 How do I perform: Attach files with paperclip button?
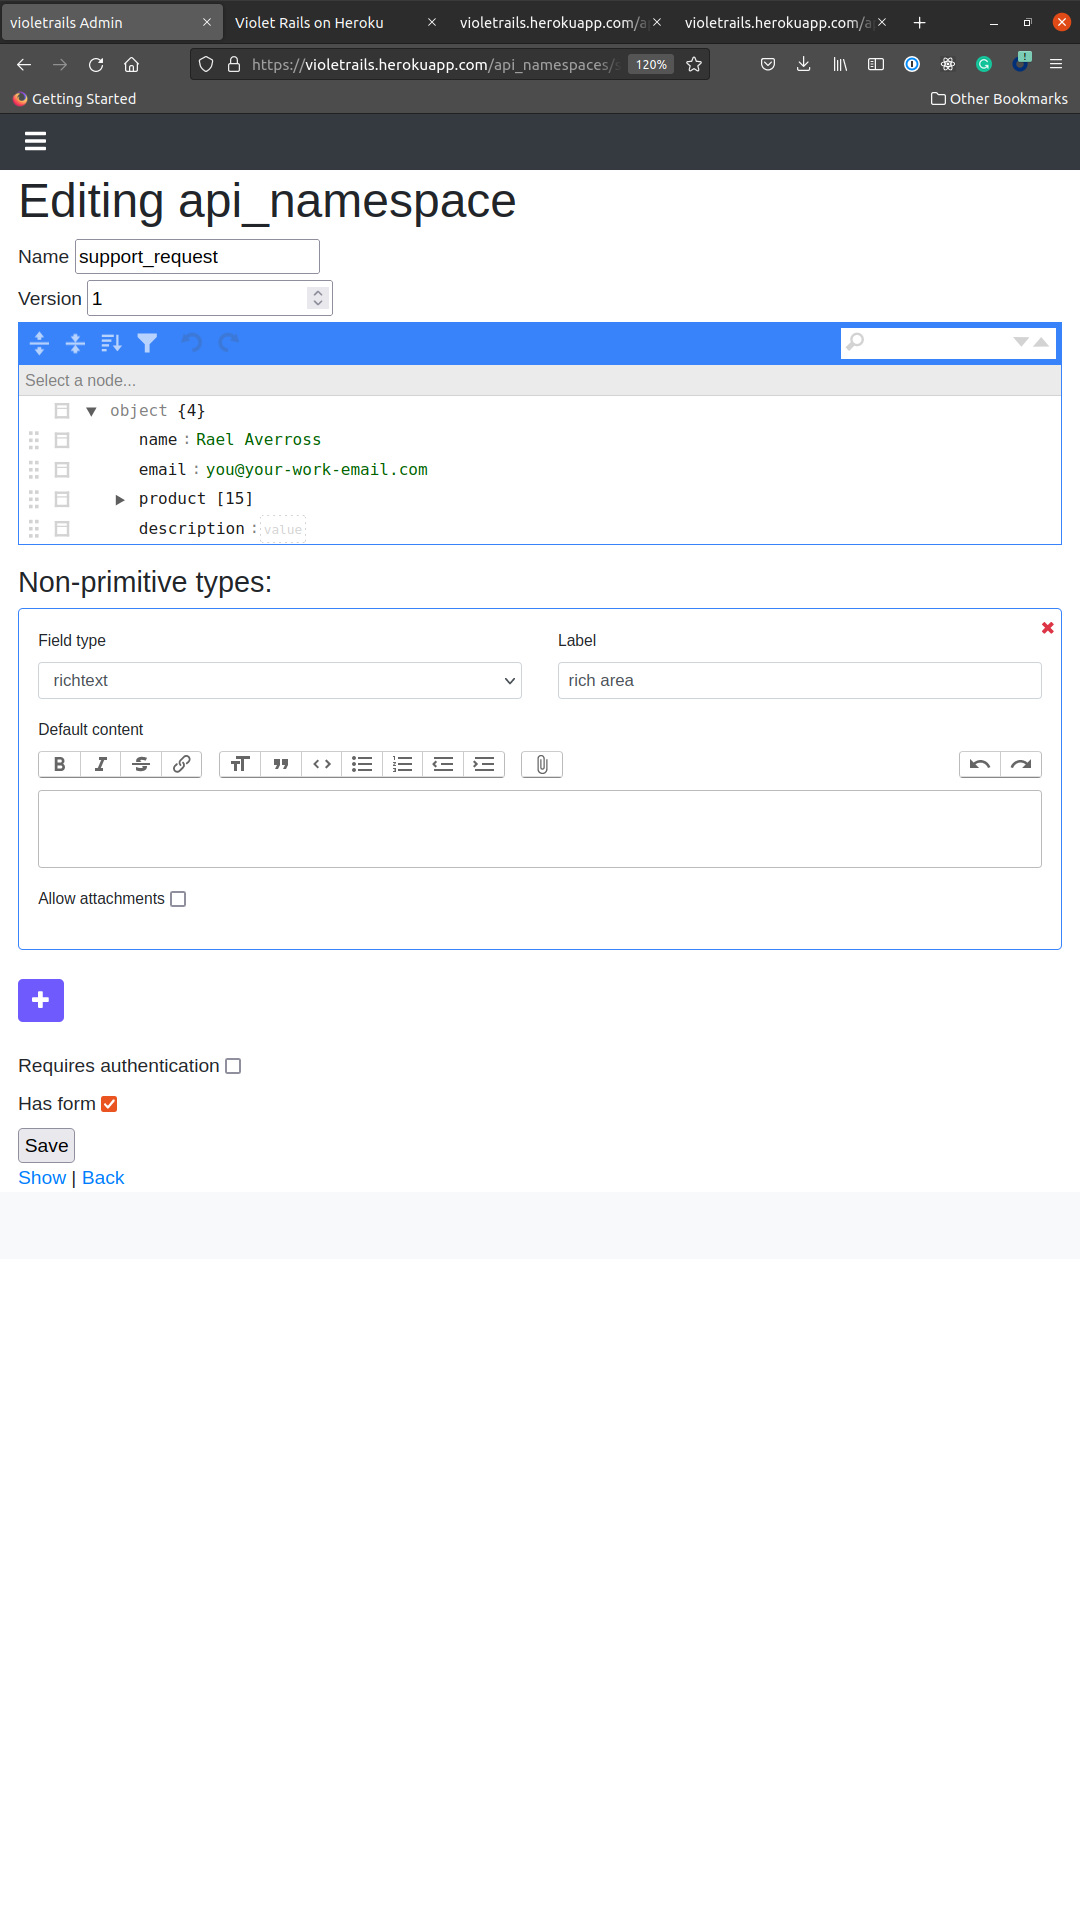tap(542, 764)
